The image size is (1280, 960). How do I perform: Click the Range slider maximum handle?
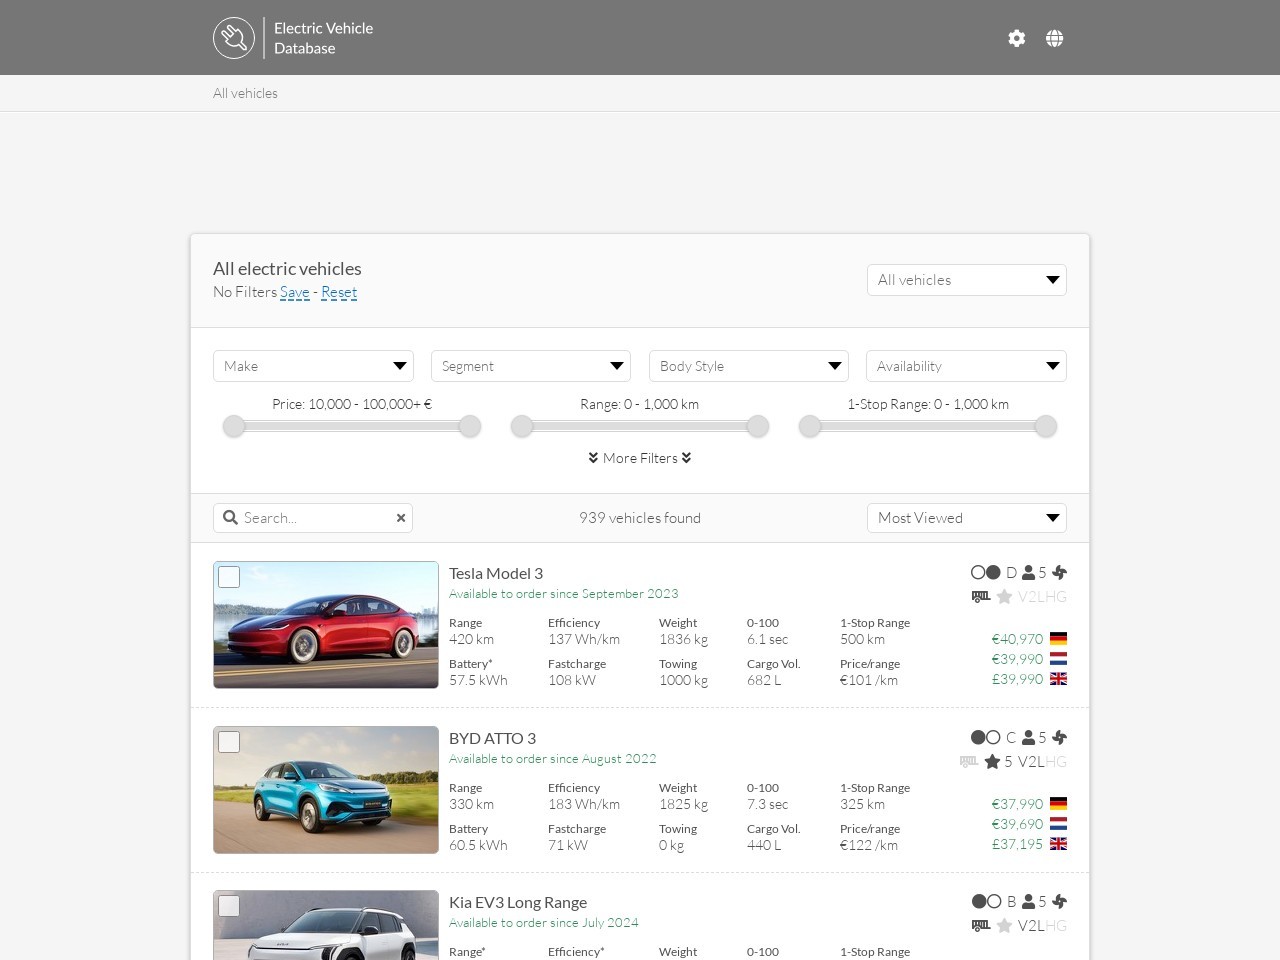(x=758, y=427)
